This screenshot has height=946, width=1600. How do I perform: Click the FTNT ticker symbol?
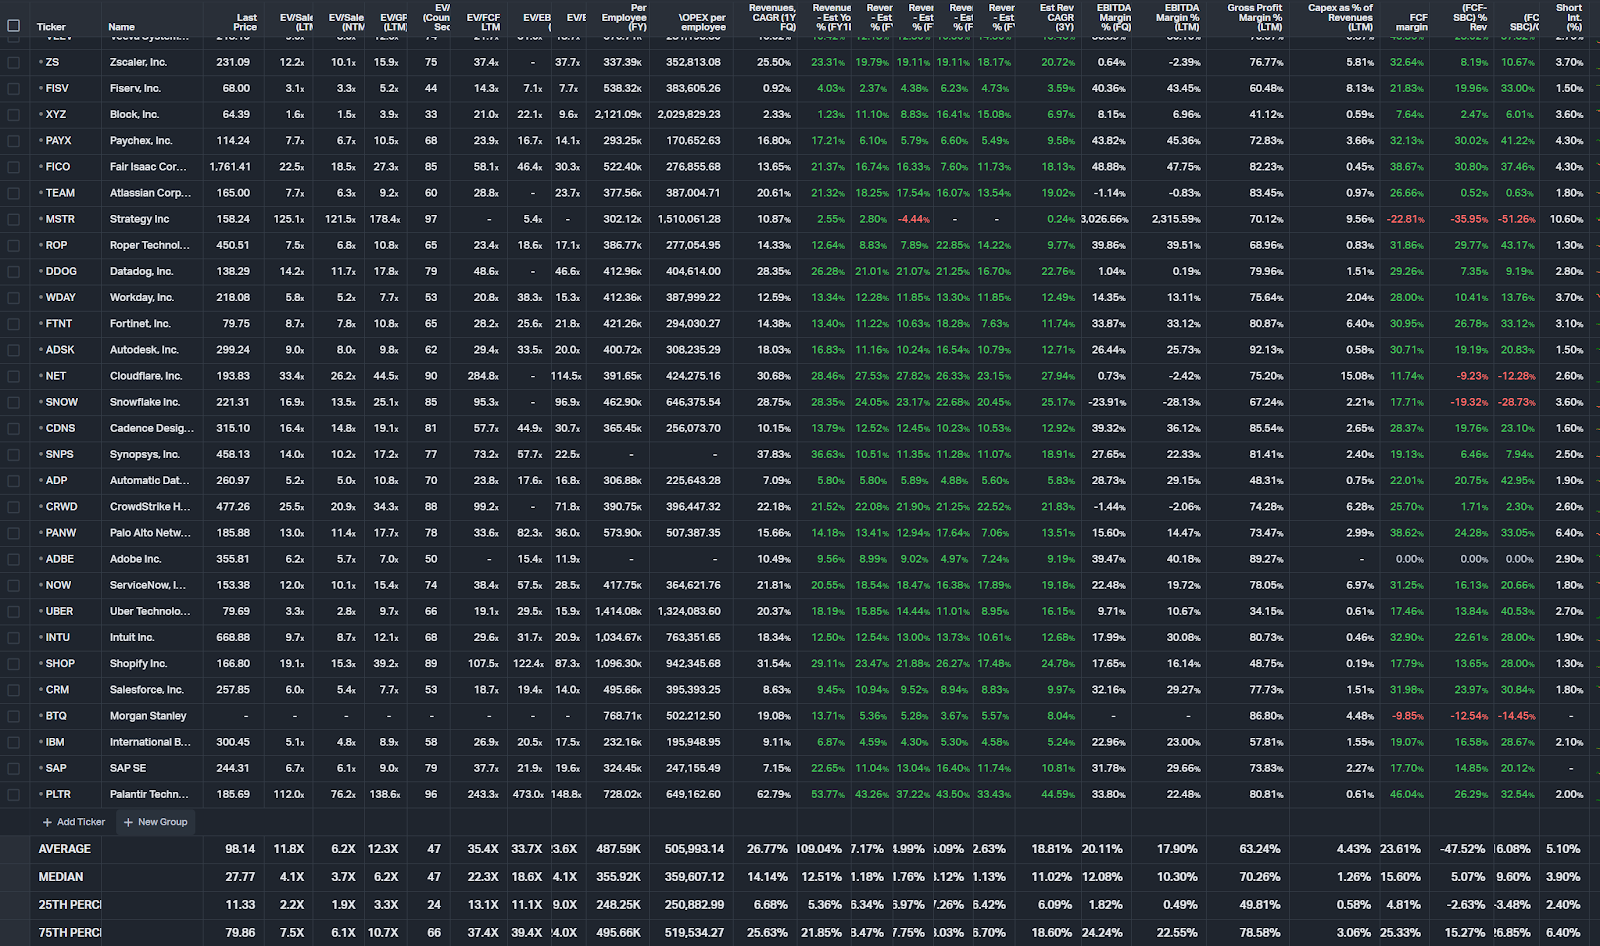tap(59, 324)
